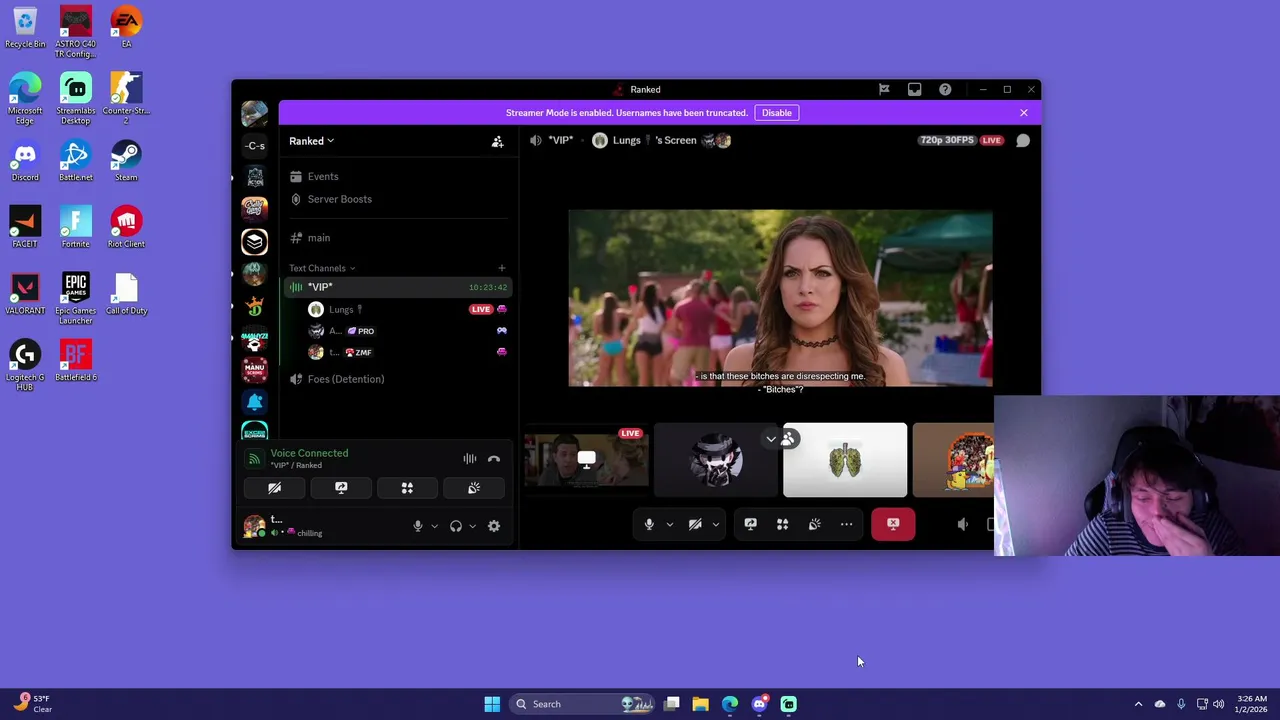1280x720 pixels.
Task: Show the voice channel chat bubble
Action: 1023,141
